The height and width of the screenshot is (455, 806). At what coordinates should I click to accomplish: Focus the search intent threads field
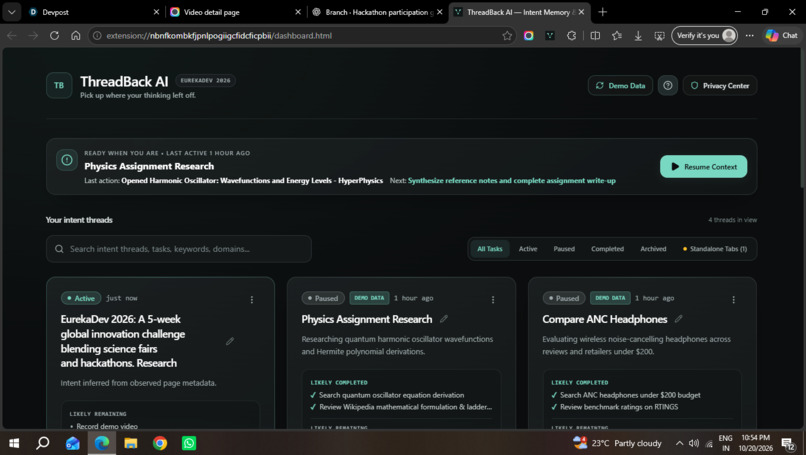(x=178, y=249)
